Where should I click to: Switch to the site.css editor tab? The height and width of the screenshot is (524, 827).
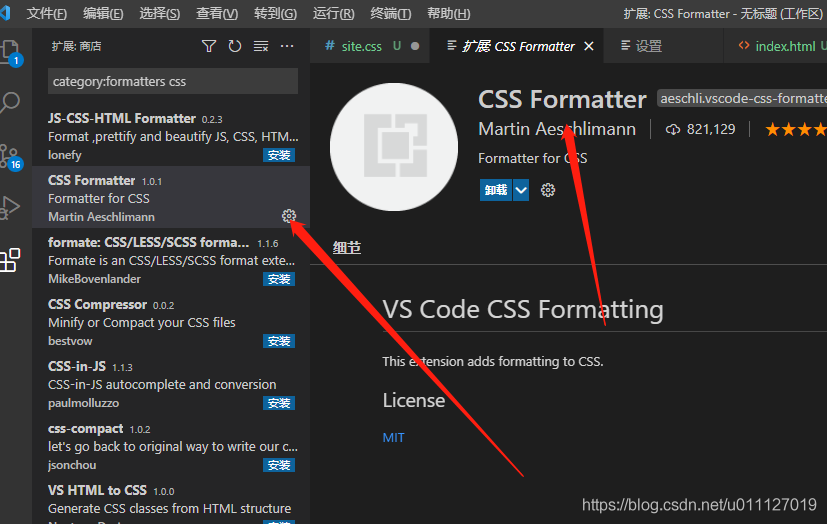click(361, 46)
